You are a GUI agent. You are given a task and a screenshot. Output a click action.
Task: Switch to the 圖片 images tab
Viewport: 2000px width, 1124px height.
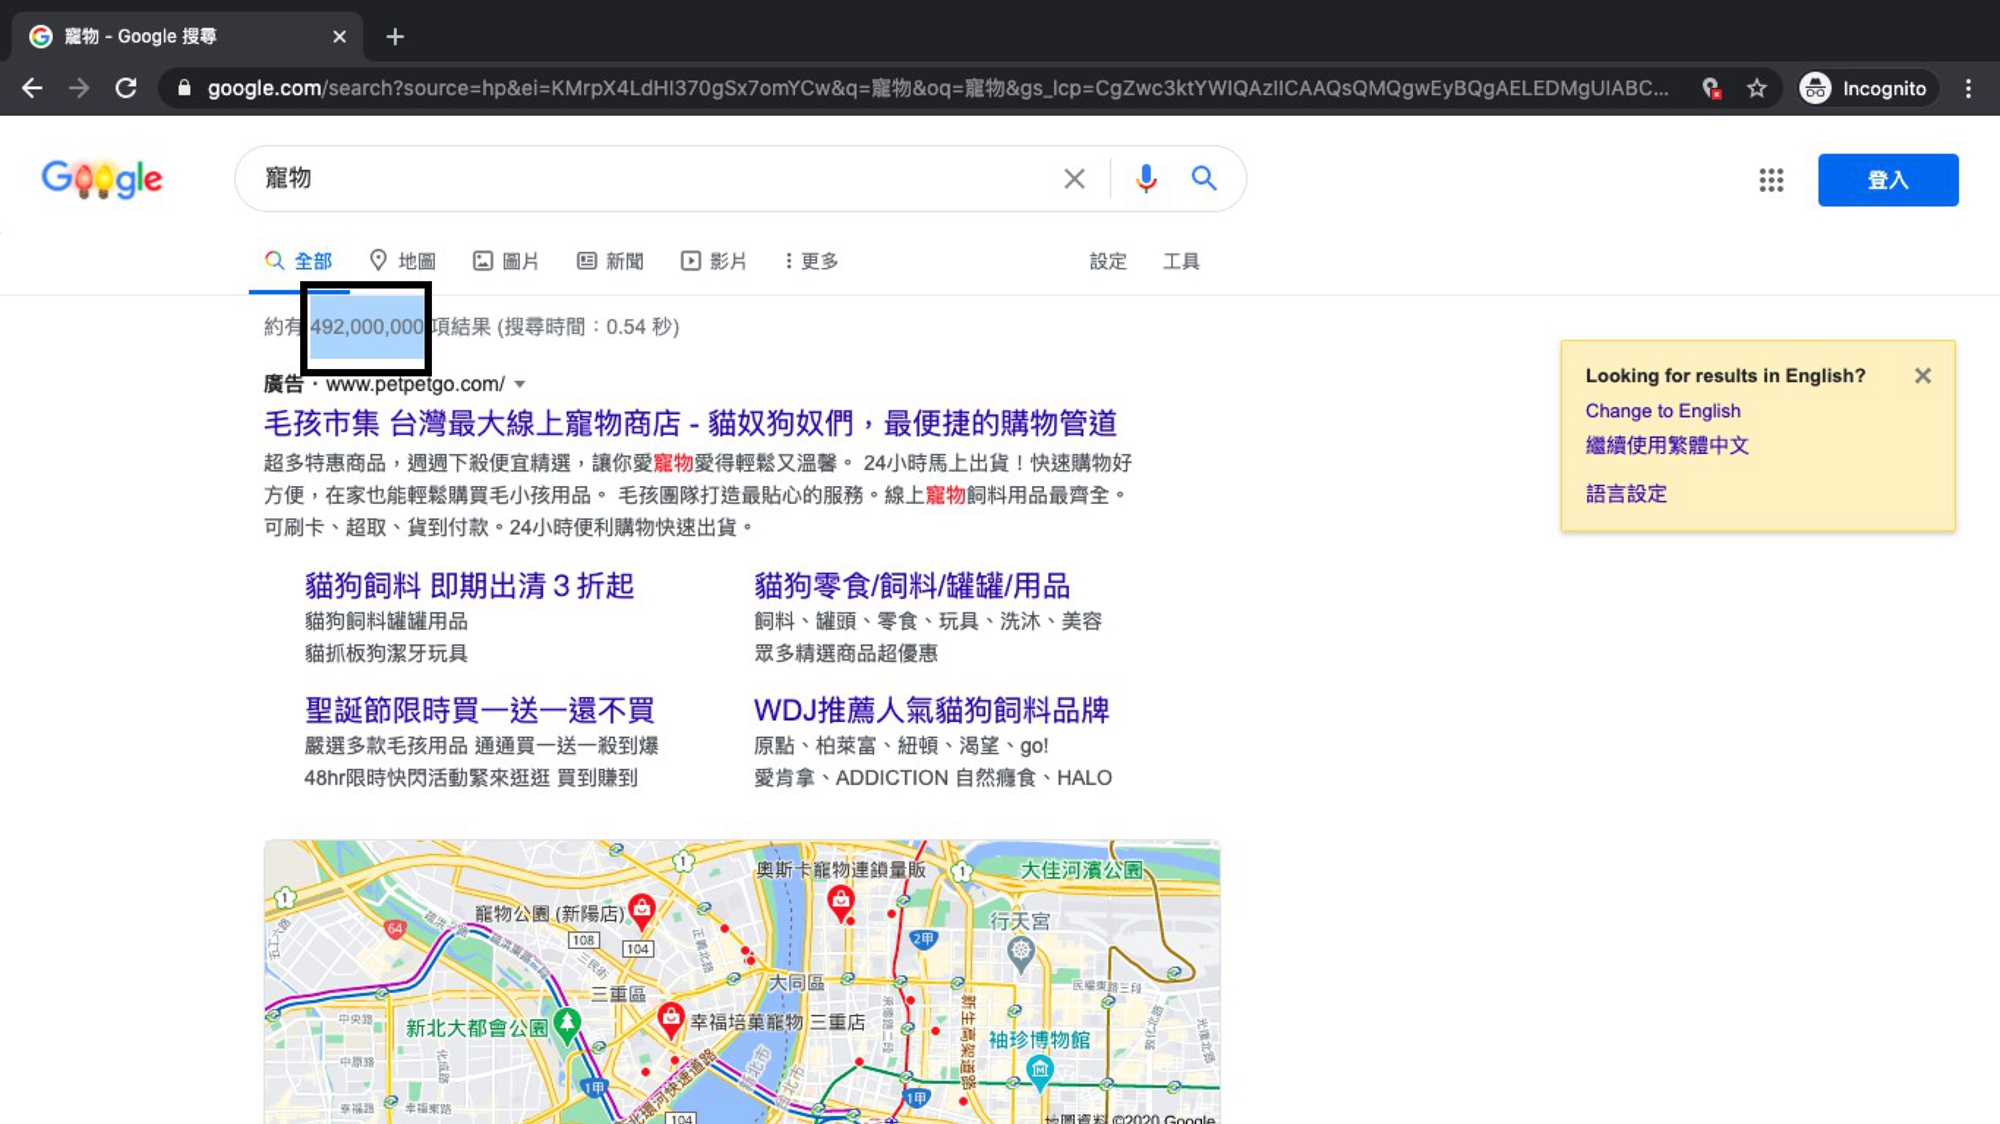click(x=506, y=261)
